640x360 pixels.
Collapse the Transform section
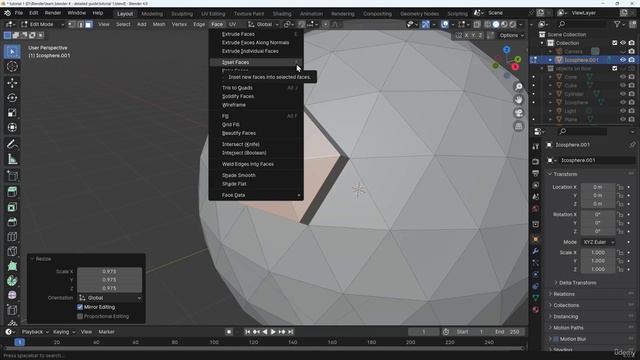(565, 174)
